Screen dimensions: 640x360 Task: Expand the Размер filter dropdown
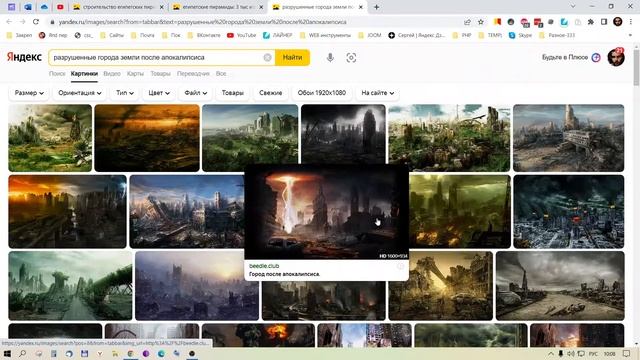coord(29,93)
